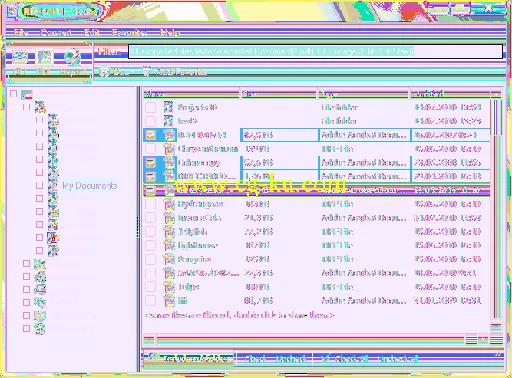Select My Documents in folder tree
The image size is (512, 378).
coord(90,186)
